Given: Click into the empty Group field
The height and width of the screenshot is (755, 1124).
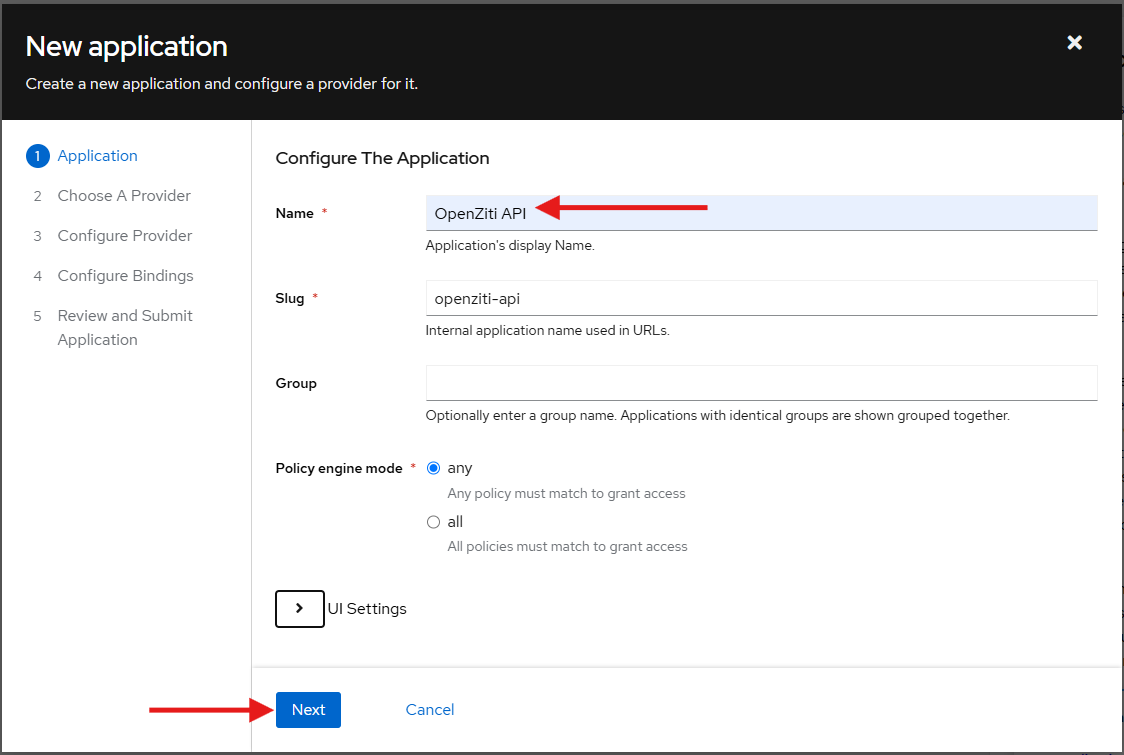Looking at the screenshot, I should click(x=760, y=383).
